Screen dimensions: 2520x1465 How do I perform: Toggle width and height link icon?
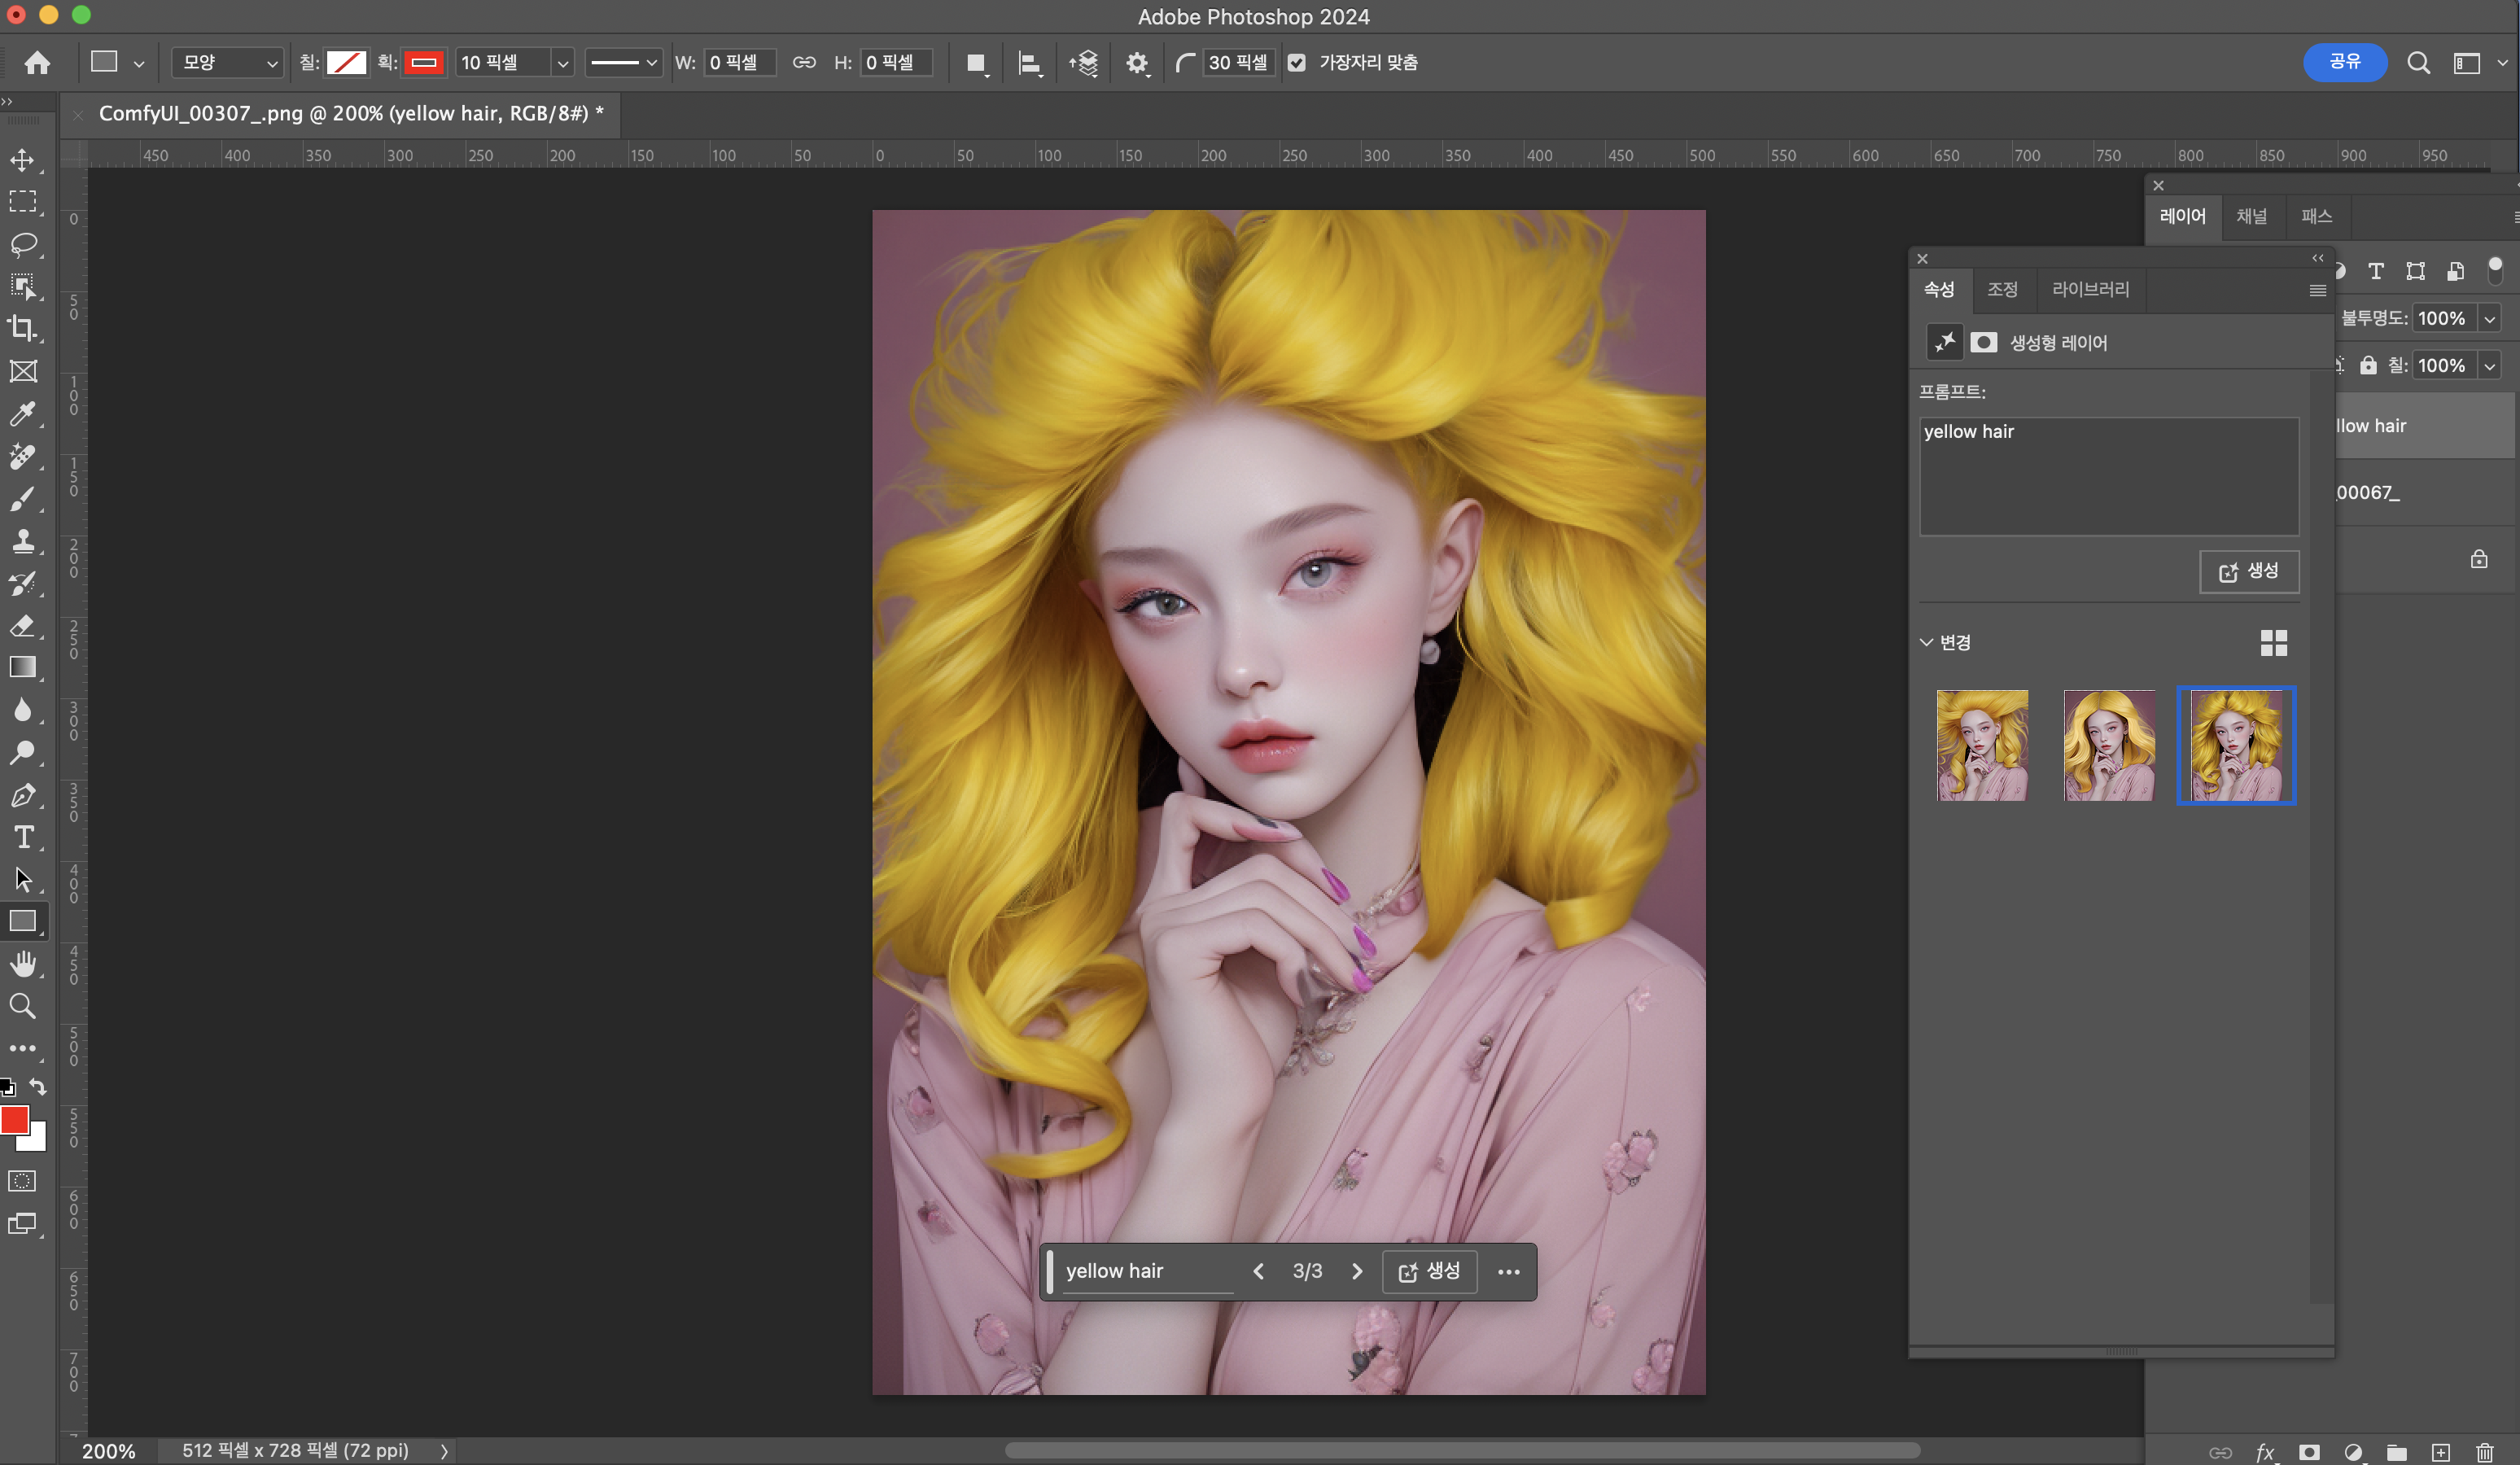[804, 63]
